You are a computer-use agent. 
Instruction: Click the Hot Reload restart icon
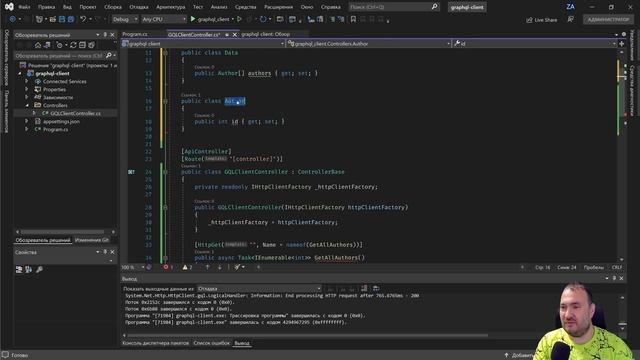[263, 19]
